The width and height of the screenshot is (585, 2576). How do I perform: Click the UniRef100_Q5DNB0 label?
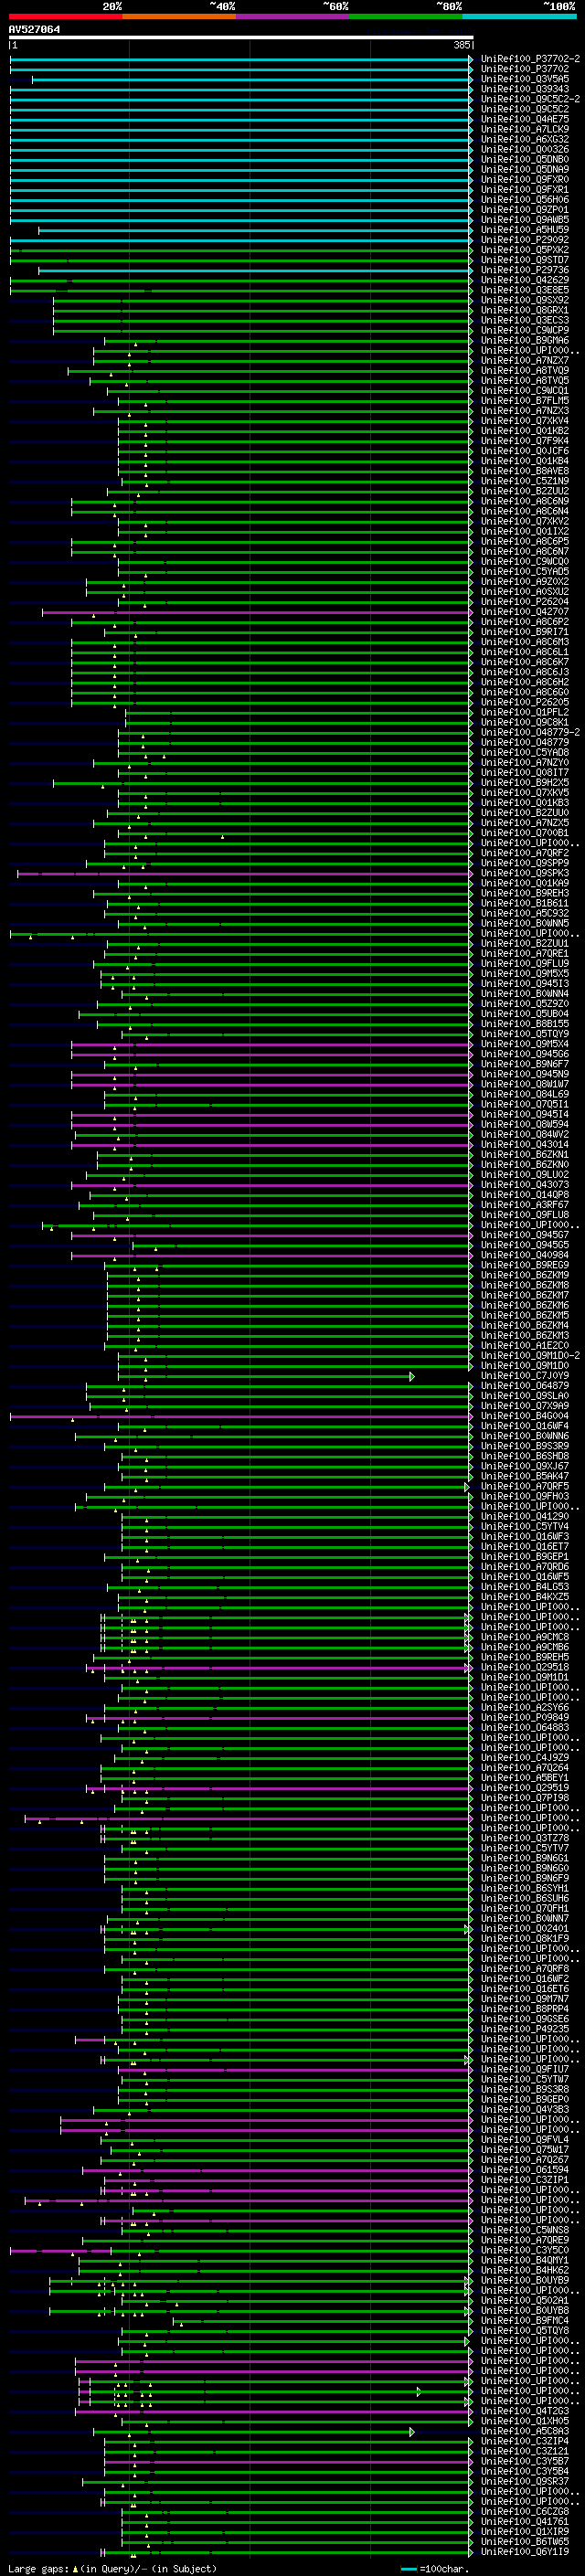(x=525, y=159)
